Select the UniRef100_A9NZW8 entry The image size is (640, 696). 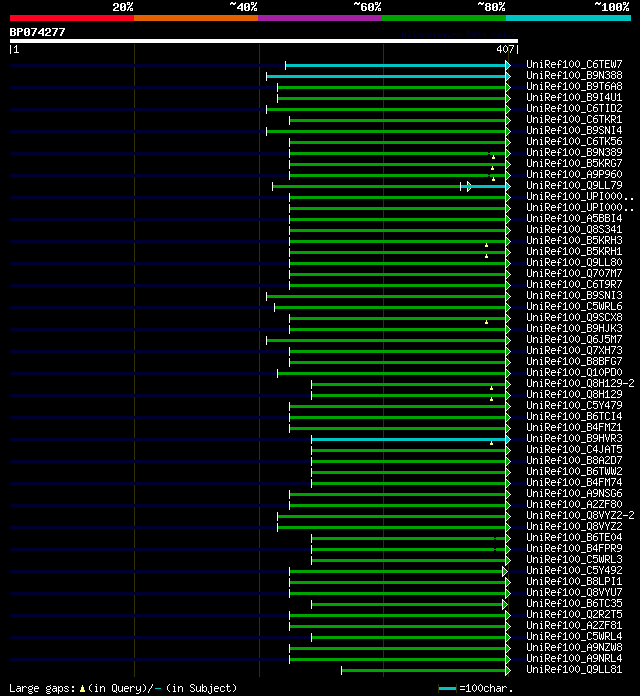coord(574,647)
